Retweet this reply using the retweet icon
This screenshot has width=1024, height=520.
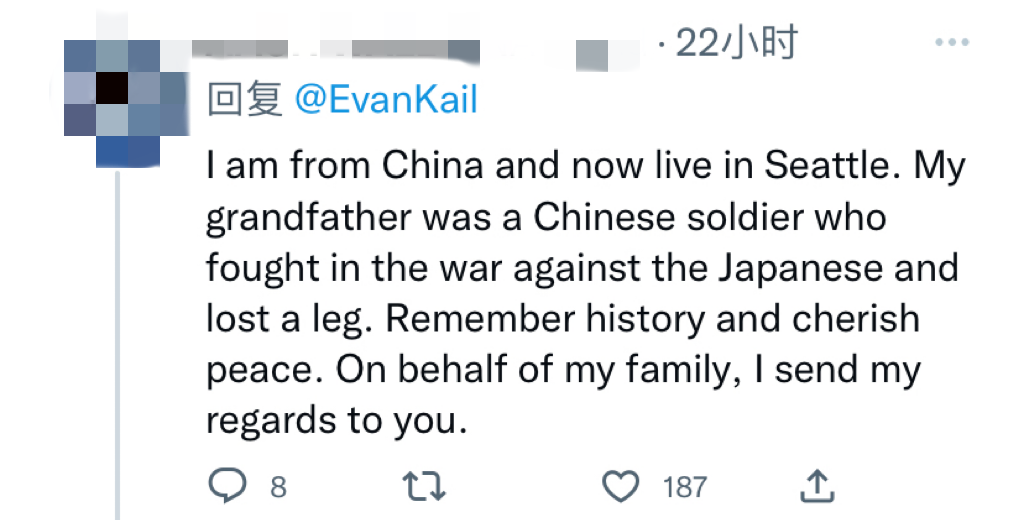pyautogui.click(x=423, y=487)
